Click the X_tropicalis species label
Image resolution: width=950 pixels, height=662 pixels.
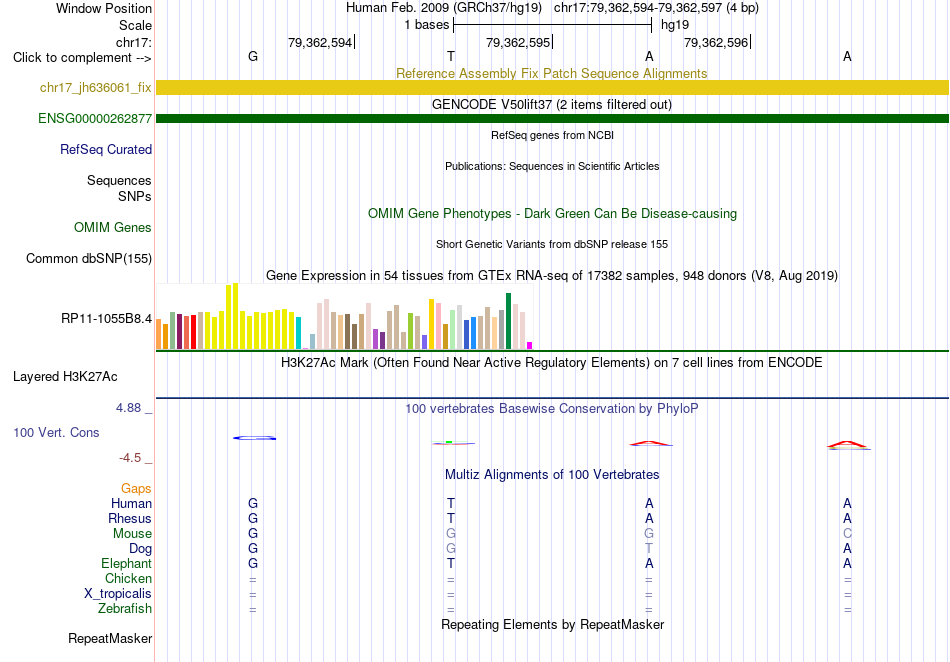118,594
